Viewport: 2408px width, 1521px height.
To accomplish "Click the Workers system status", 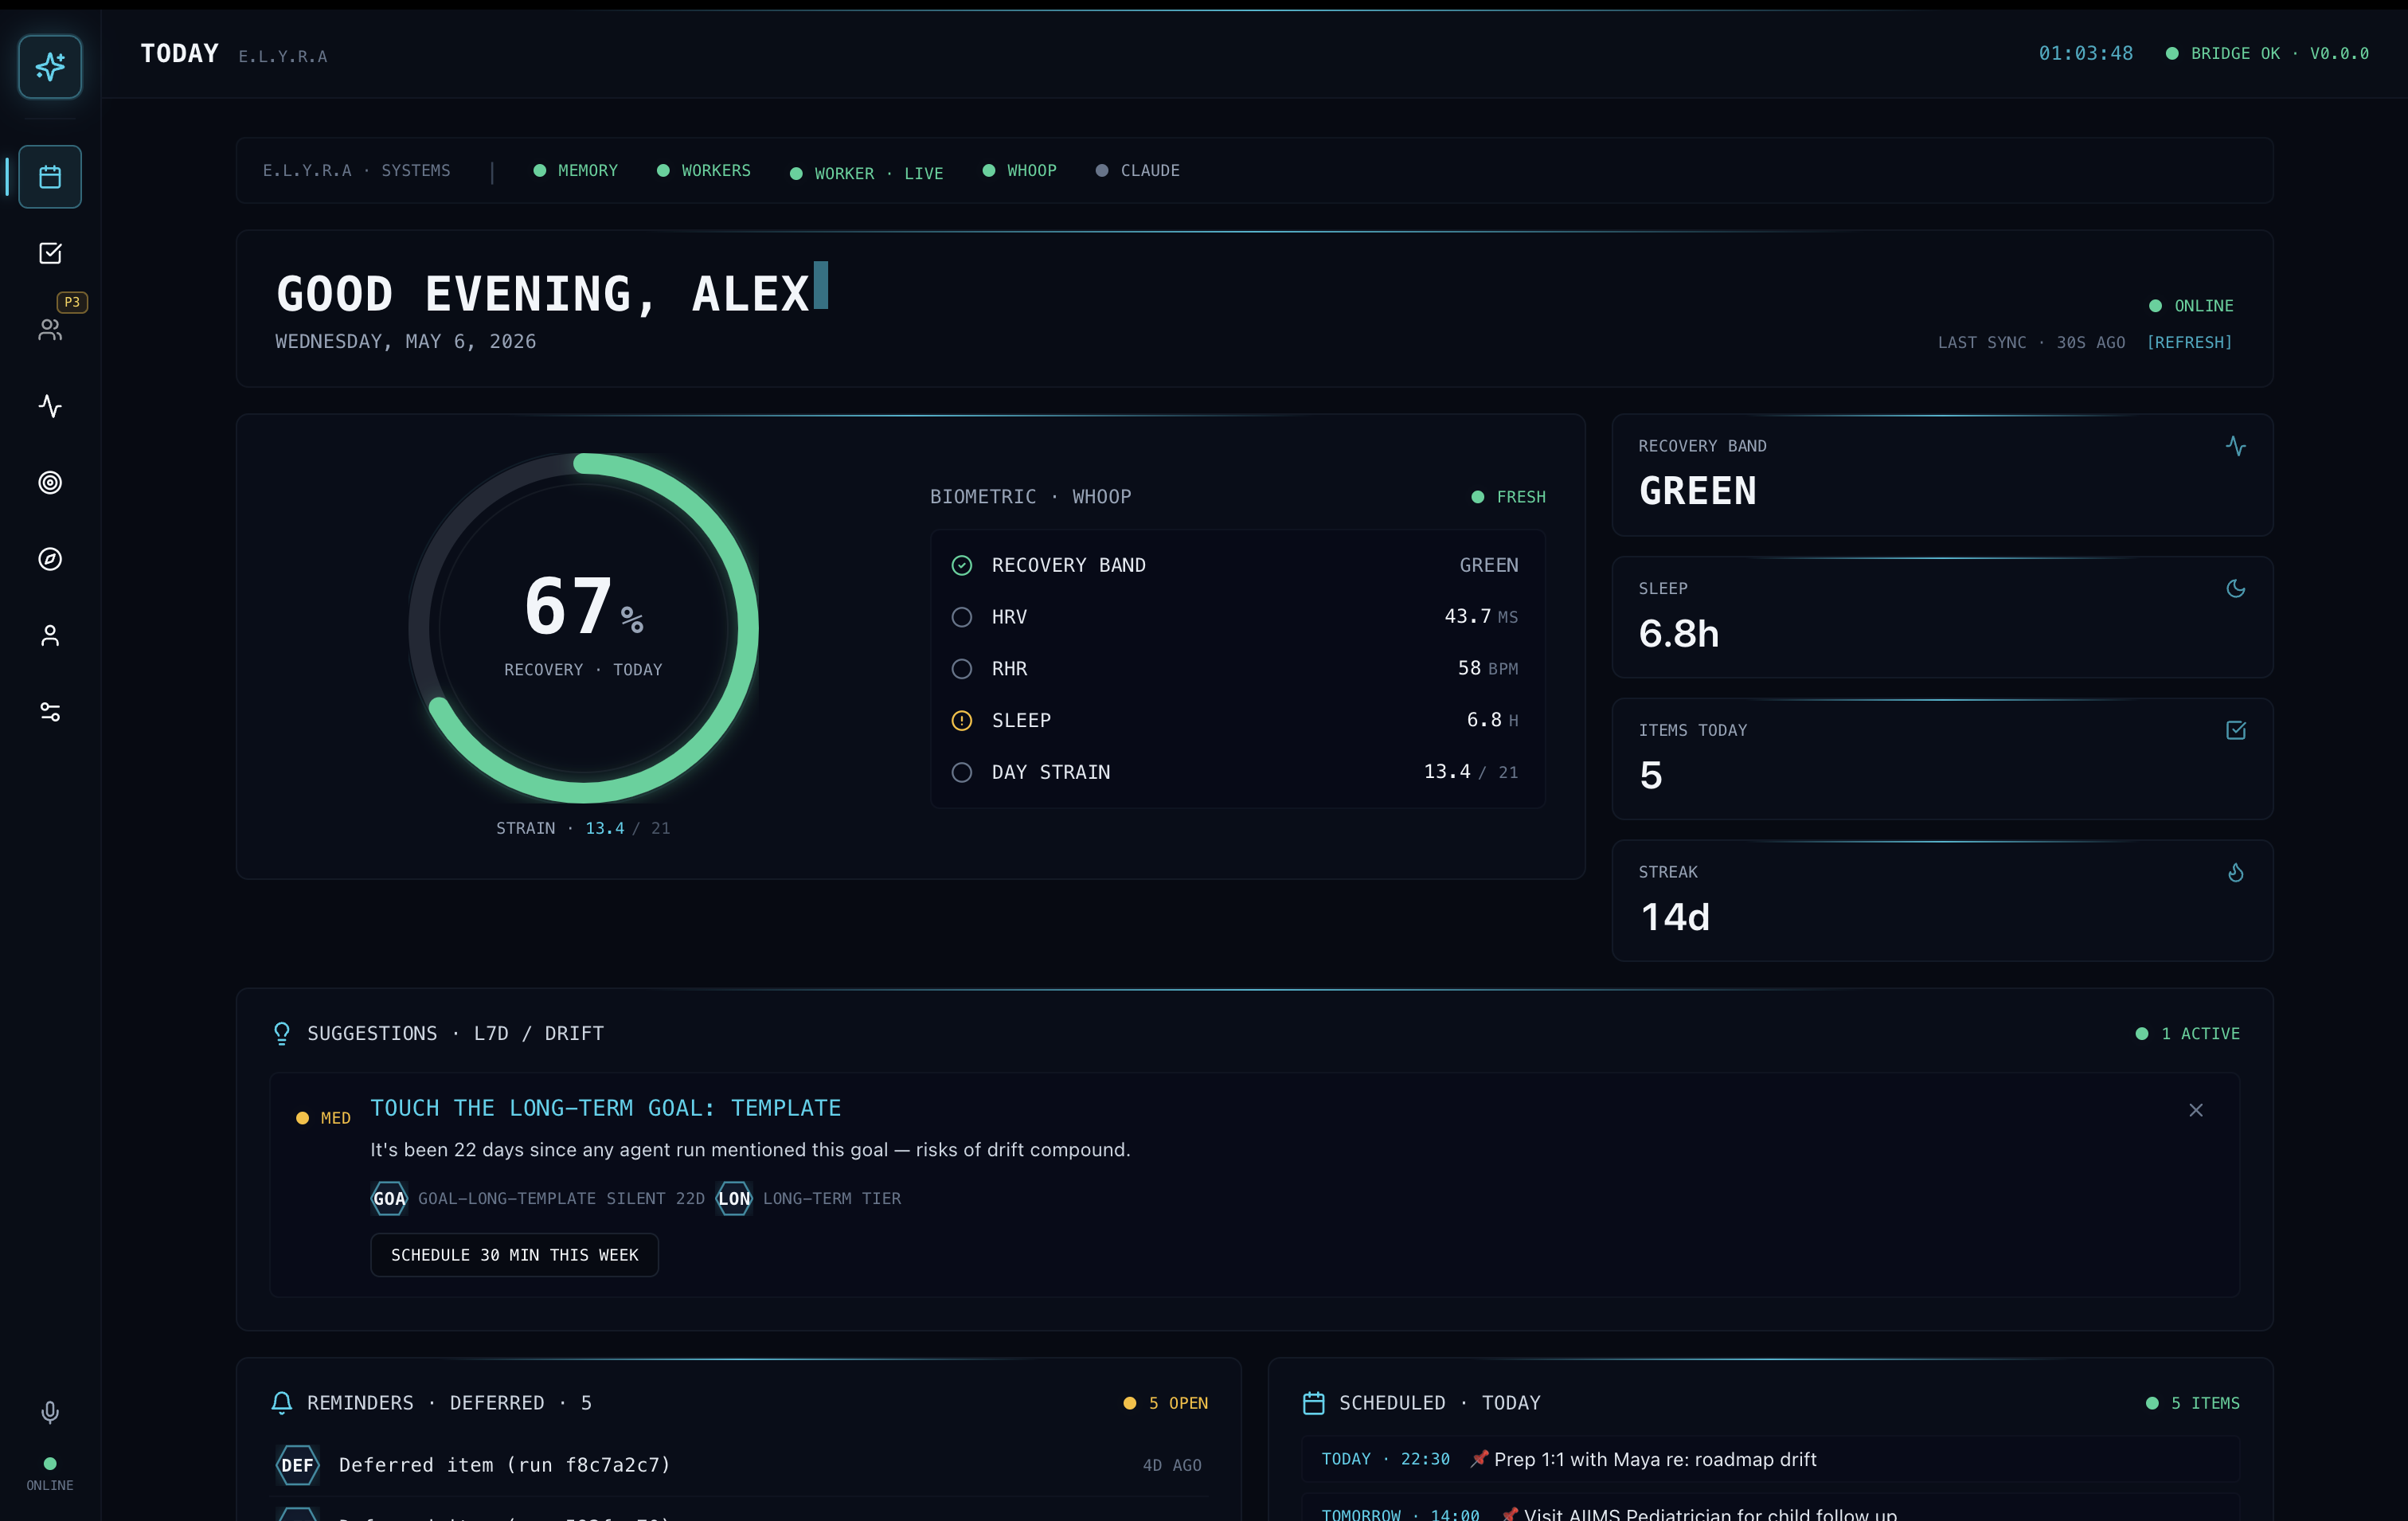I will click(704, 170).
